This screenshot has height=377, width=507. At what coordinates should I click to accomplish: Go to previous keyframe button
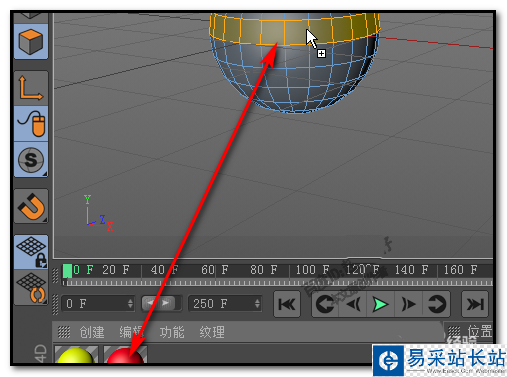tap(325, 304)
